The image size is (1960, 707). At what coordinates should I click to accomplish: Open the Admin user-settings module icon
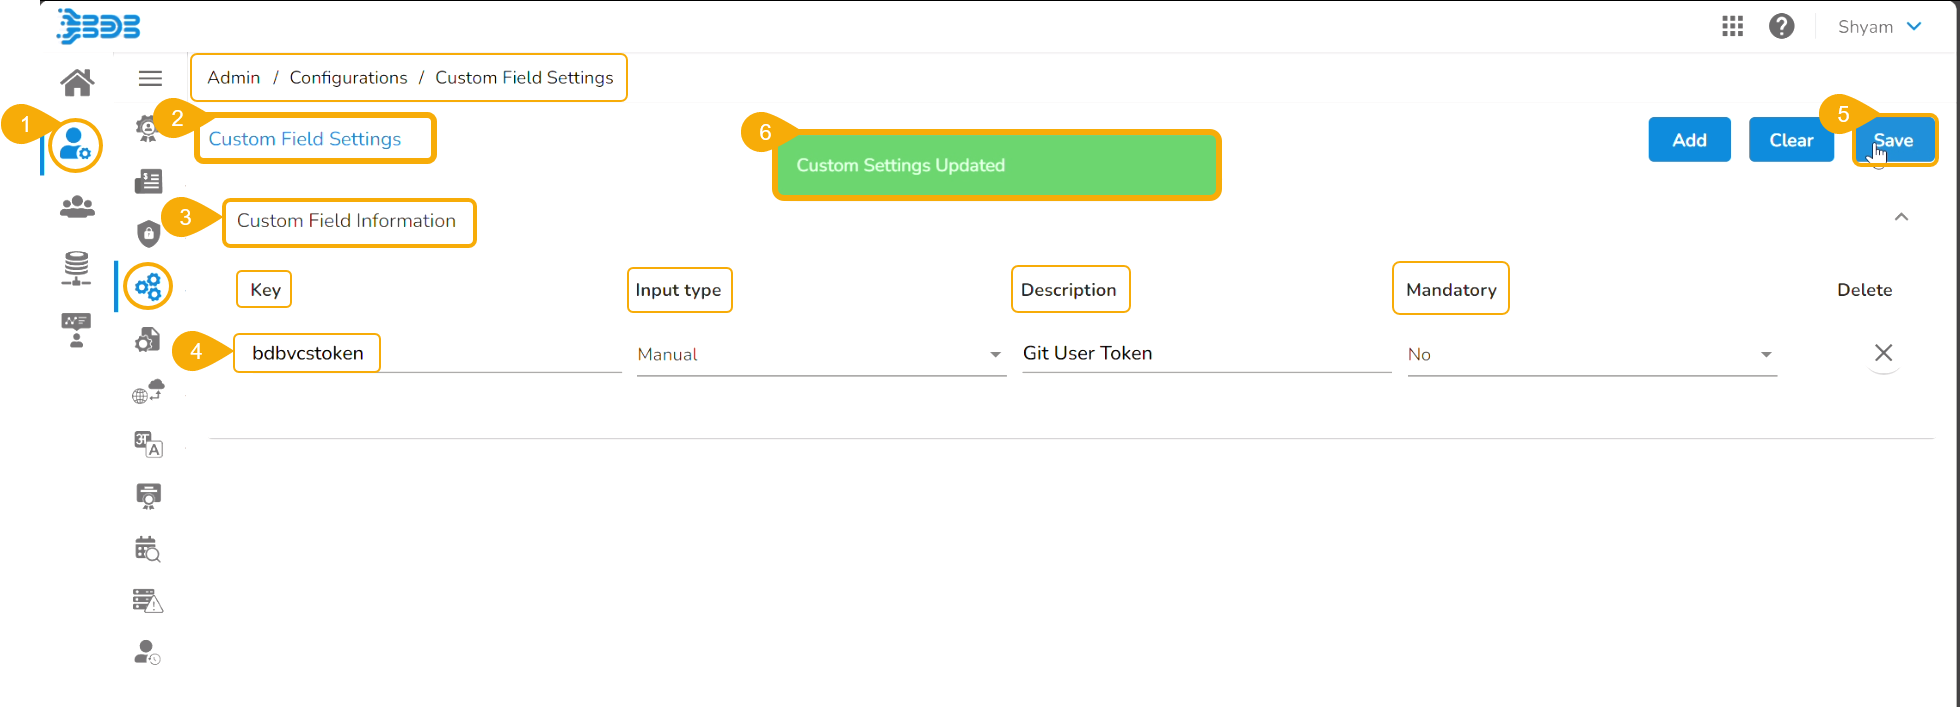75,145
